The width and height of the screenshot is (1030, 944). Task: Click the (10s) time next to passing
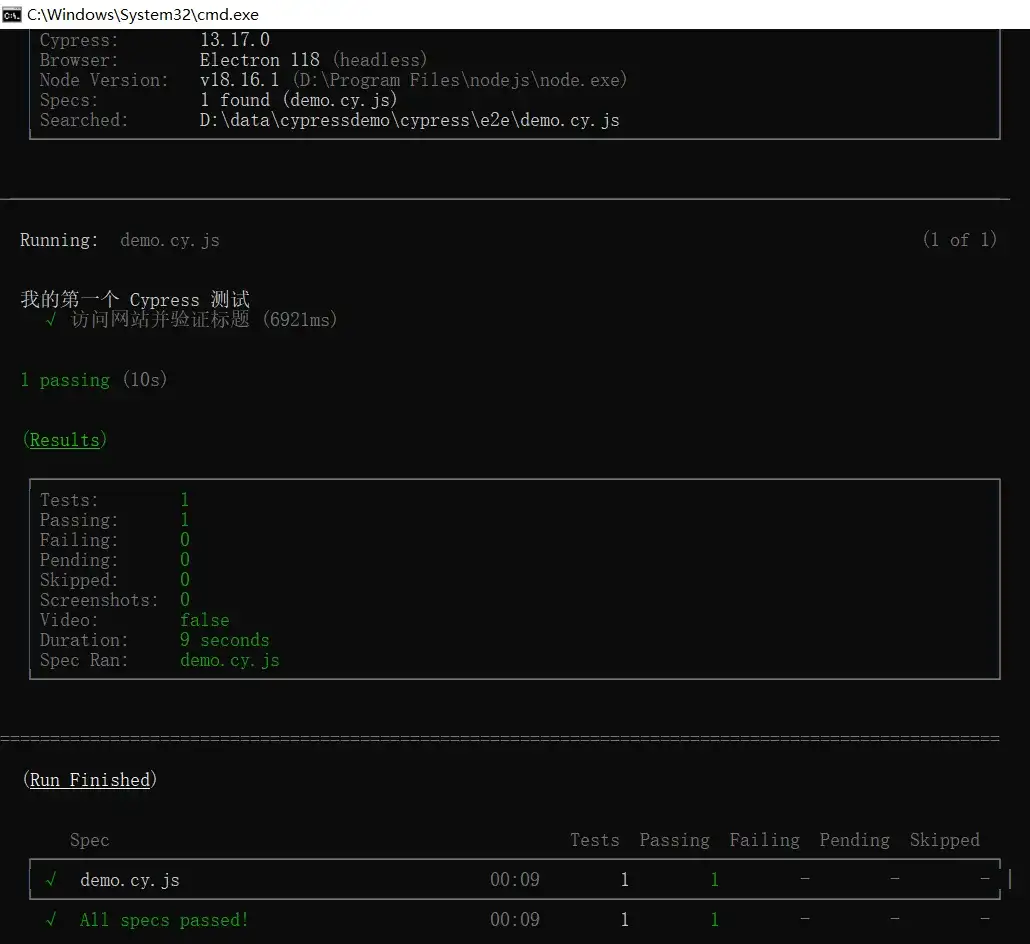(145, 379)
